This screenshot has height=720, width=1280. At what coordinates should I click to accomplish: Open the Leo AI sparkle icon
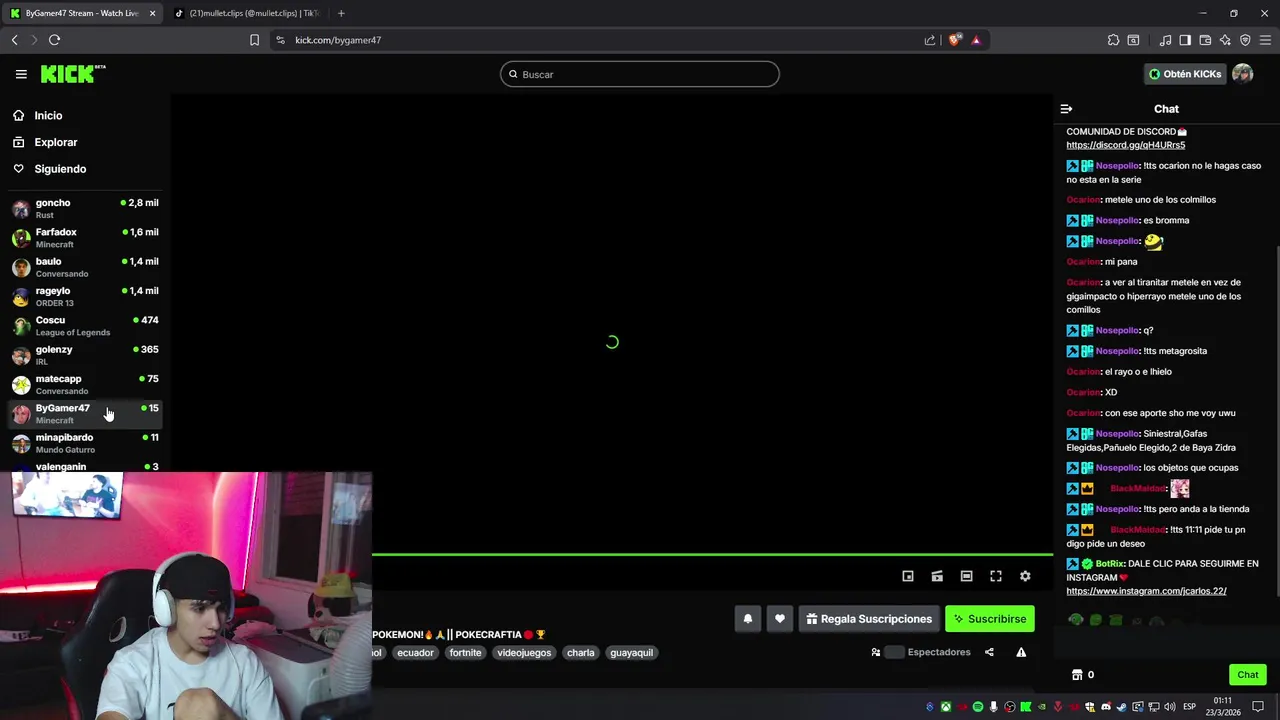[1225, 40]
